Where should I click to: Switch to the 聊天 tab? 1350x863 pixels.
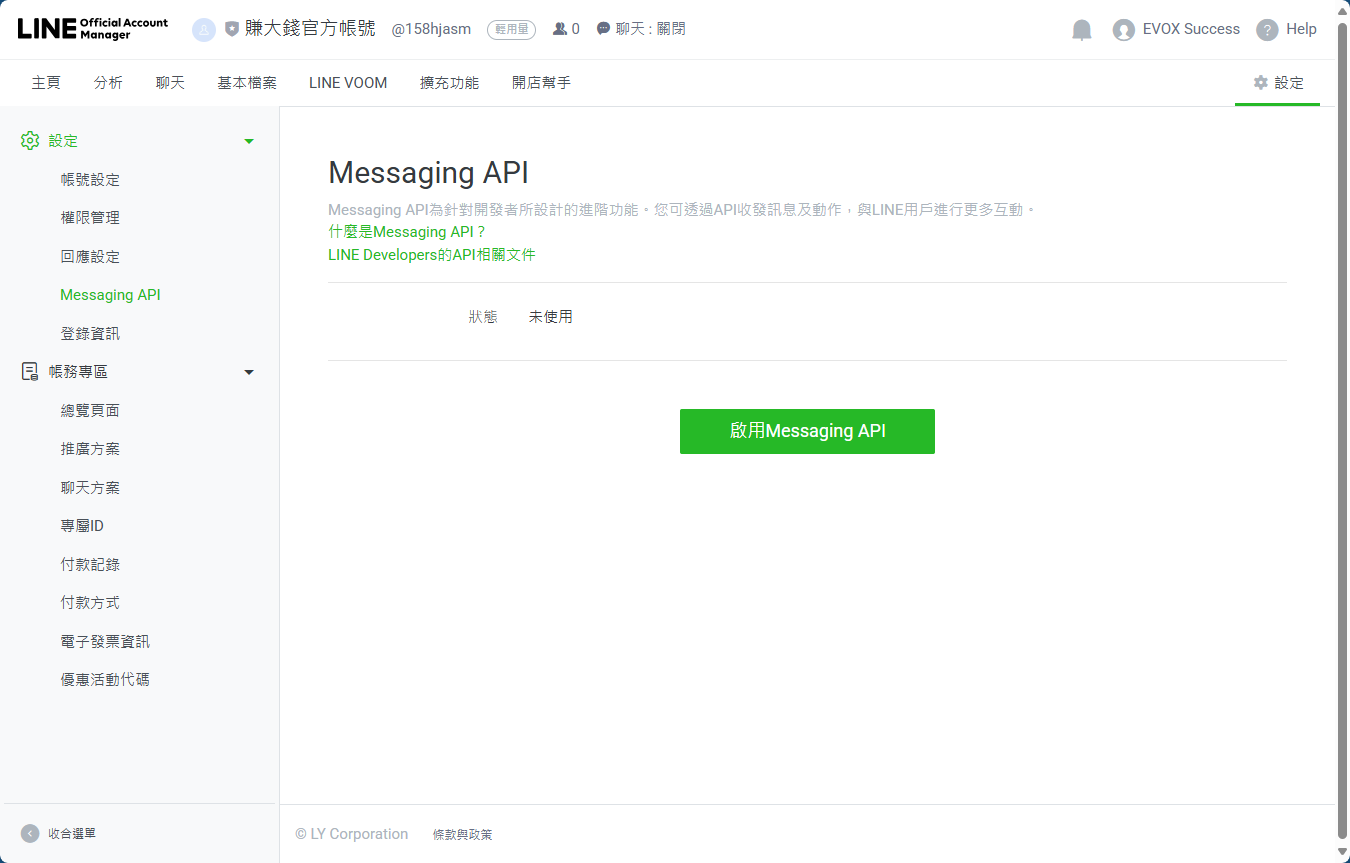170,83
